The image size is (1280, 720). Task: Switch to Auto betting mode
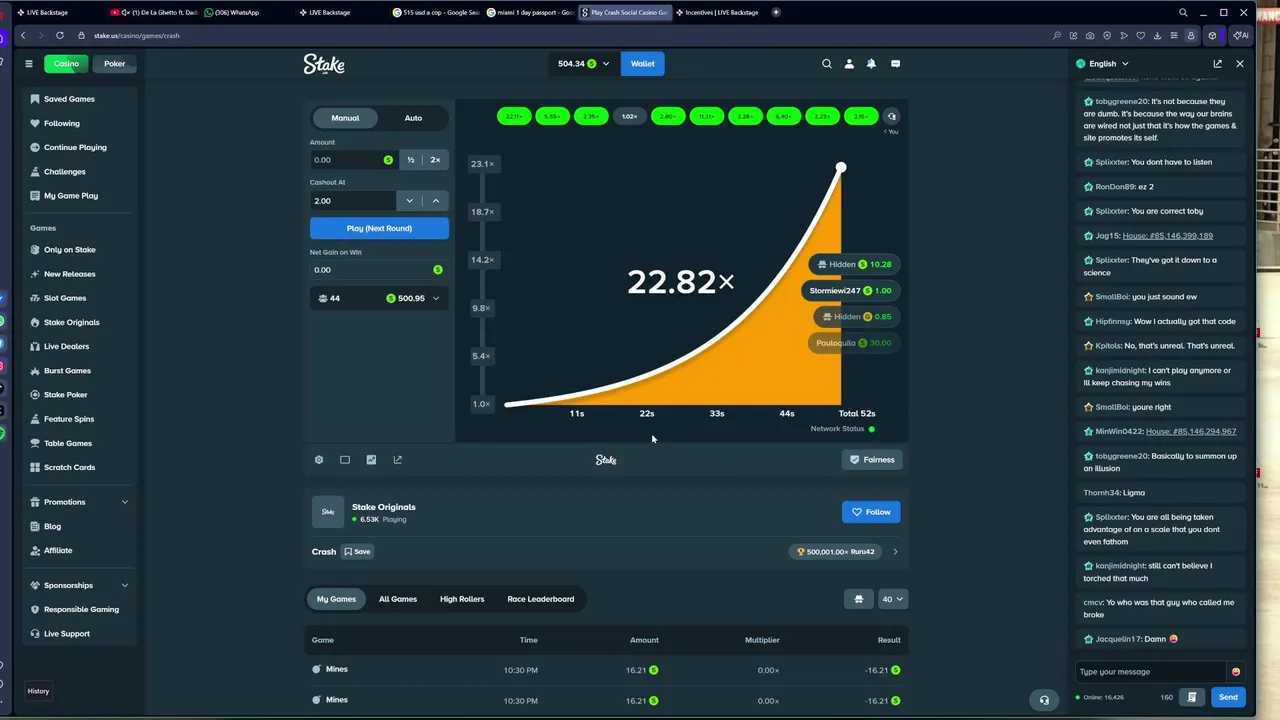click(x=413, y=118)
